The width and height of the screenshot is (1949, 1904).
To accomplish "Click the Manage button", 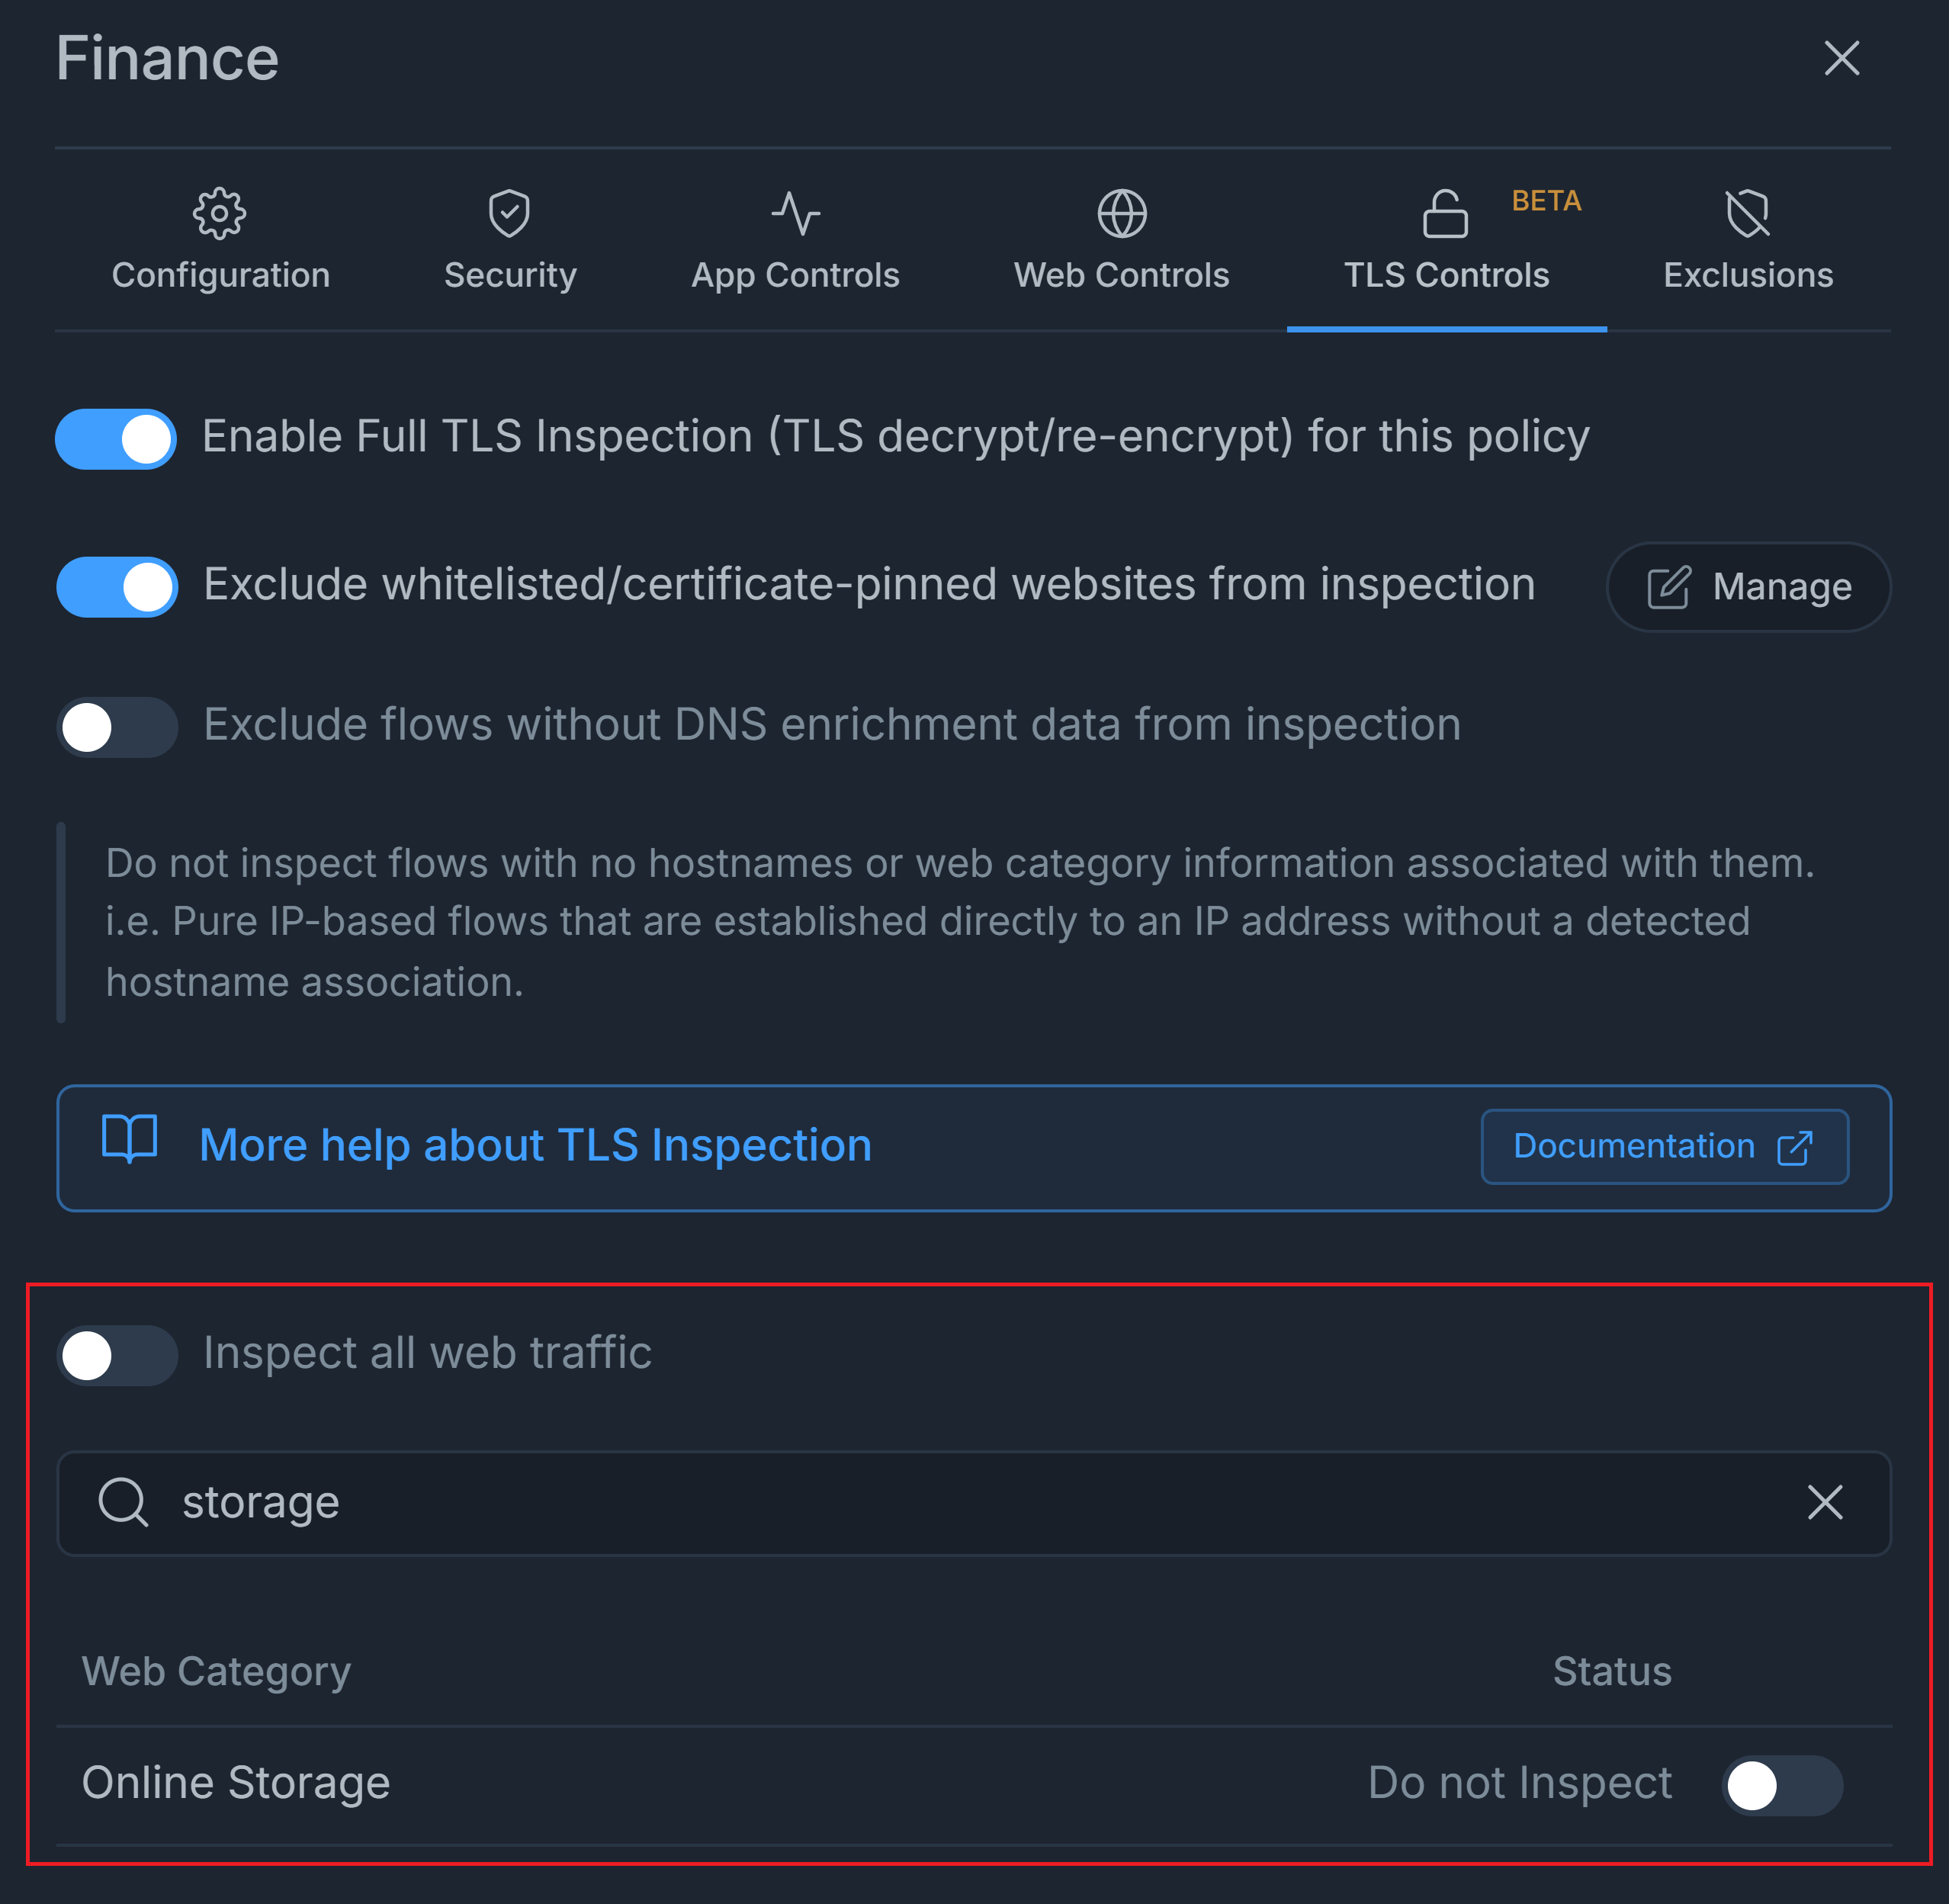I will [x=1748, y=587].
